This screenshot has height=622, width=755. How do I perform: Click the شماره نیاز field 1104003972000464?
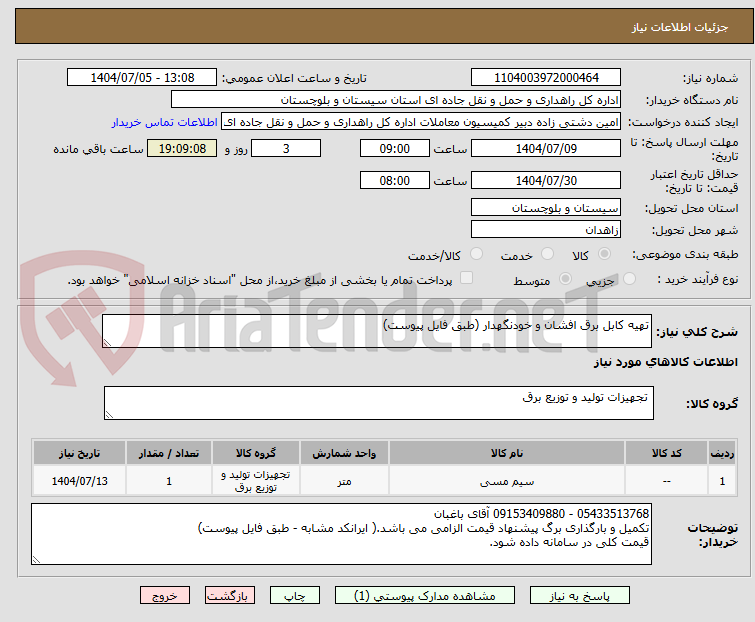click(x=546, y=78)
